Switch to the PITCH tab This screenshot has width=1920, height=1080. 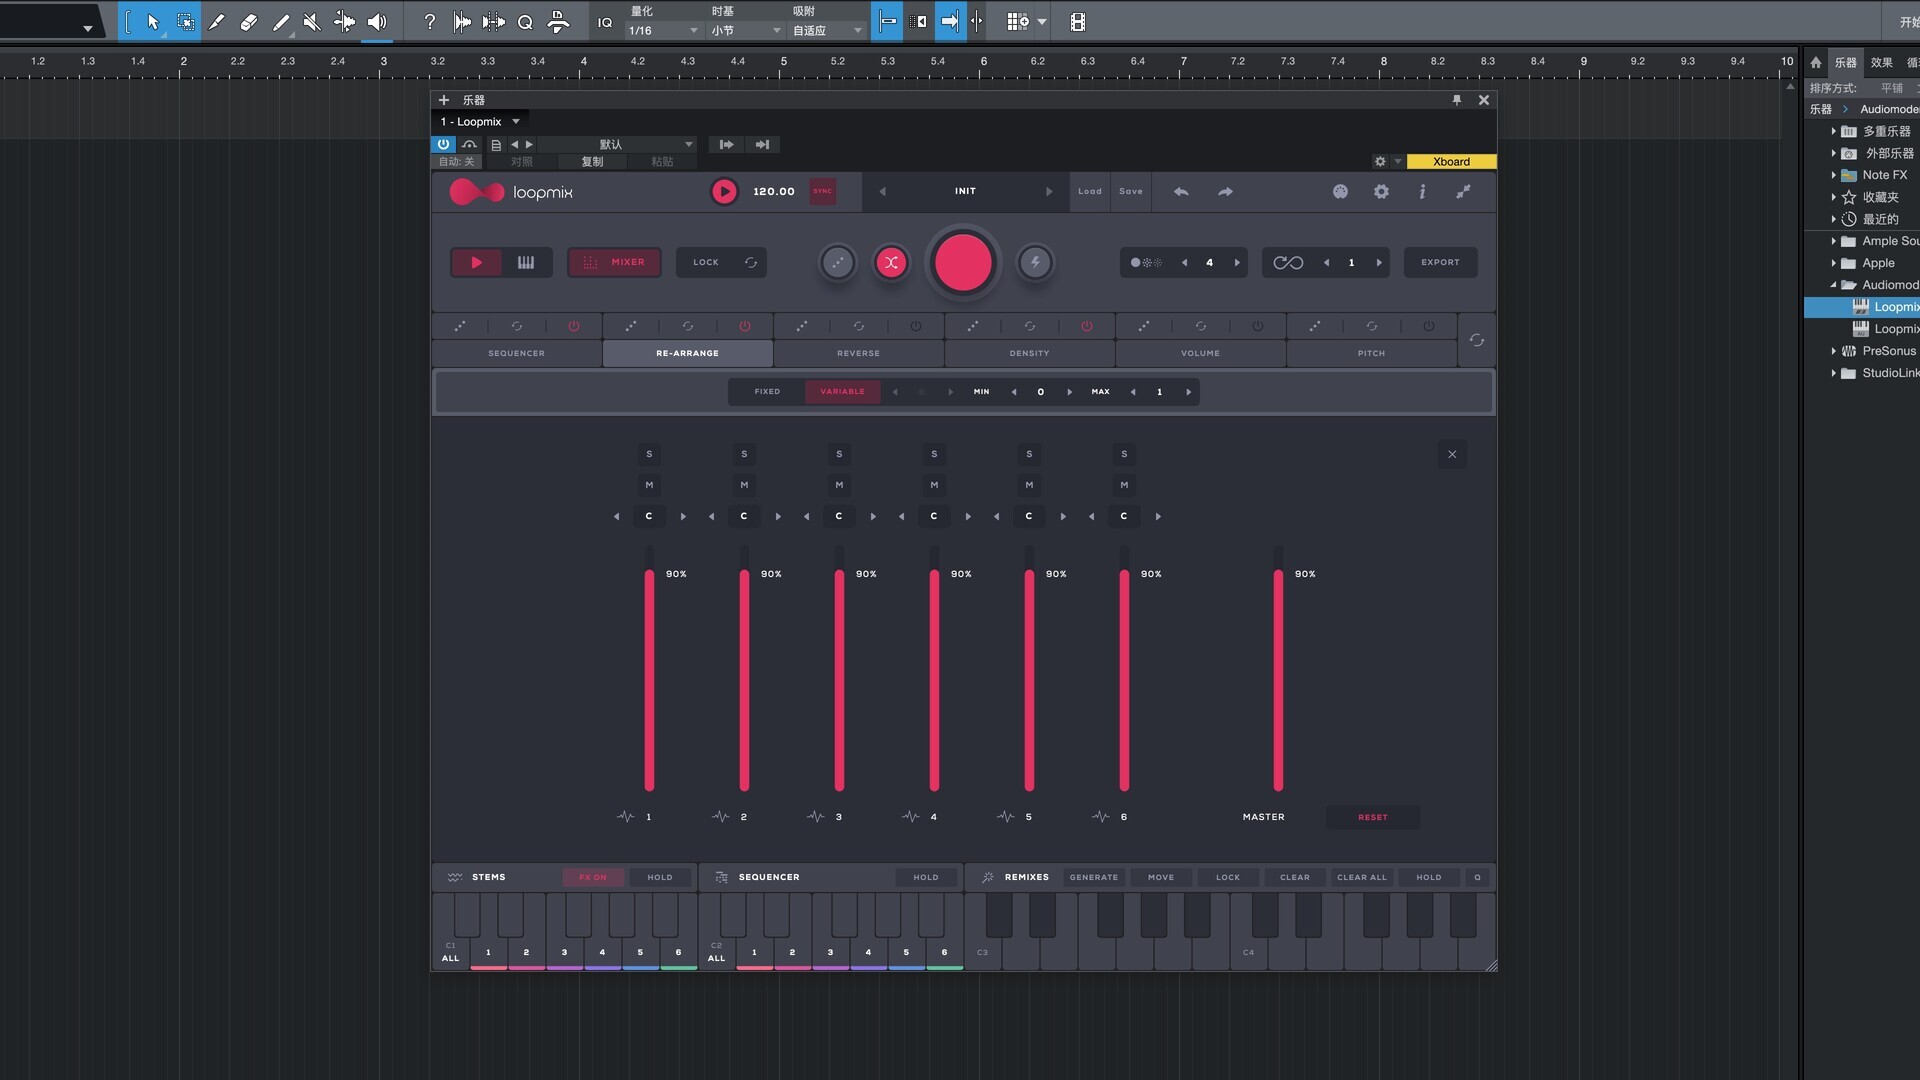[1371, 353]
